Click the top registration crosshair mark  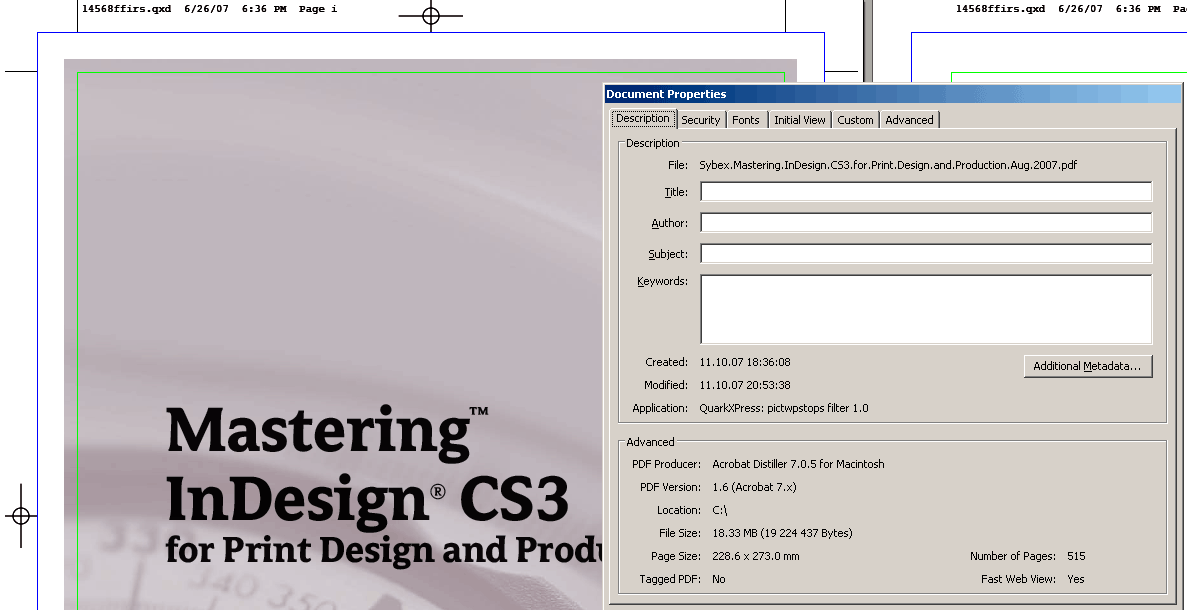tap(431, 15)
